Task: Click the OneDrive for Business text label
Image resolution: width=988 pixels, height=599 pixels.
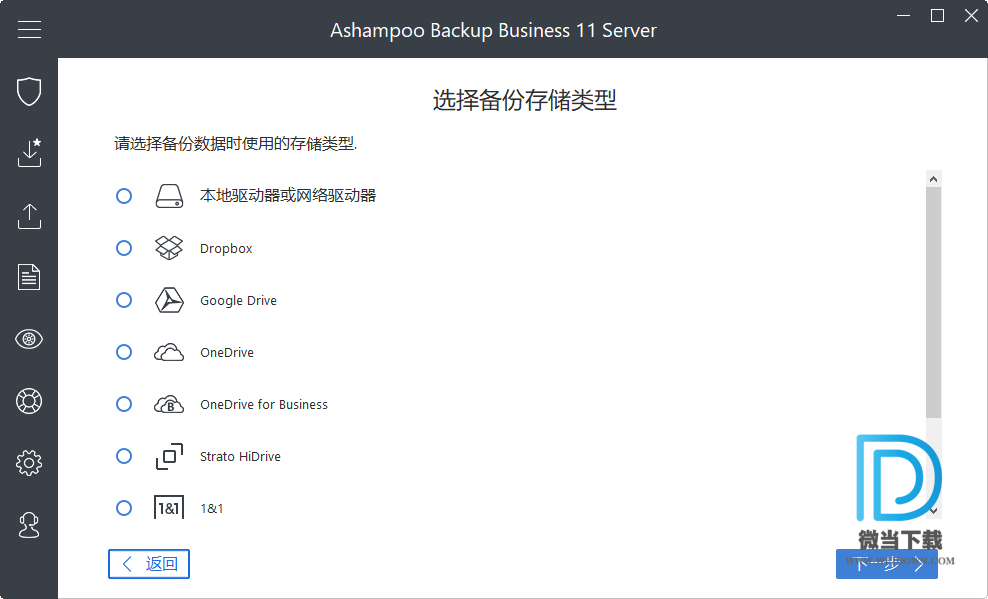Action: click(x=264, y=404)
